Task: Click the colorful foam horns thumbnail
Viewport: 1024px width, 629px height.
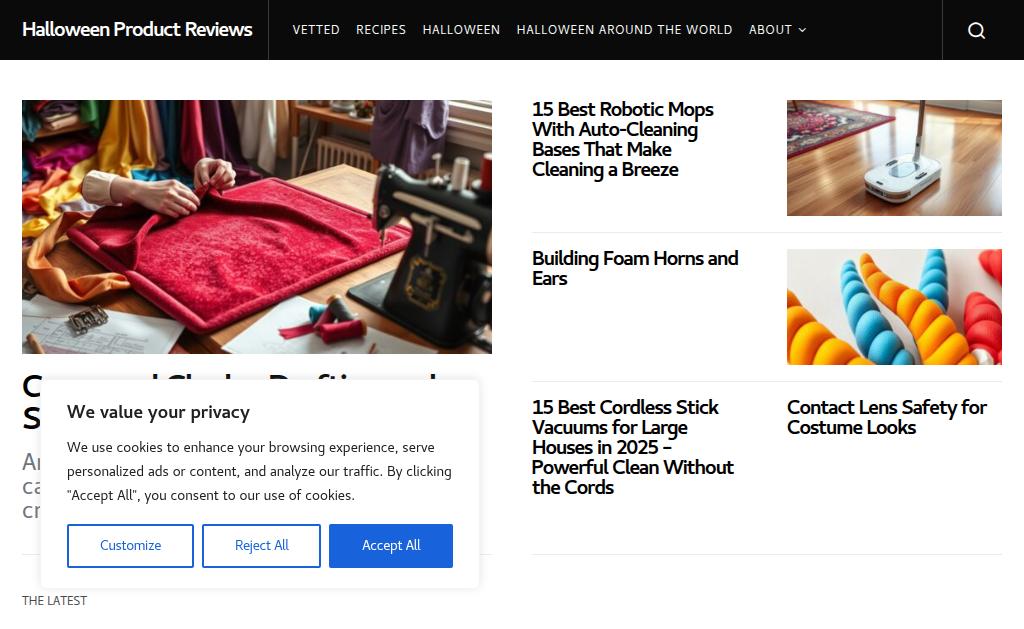Action: 894,307
